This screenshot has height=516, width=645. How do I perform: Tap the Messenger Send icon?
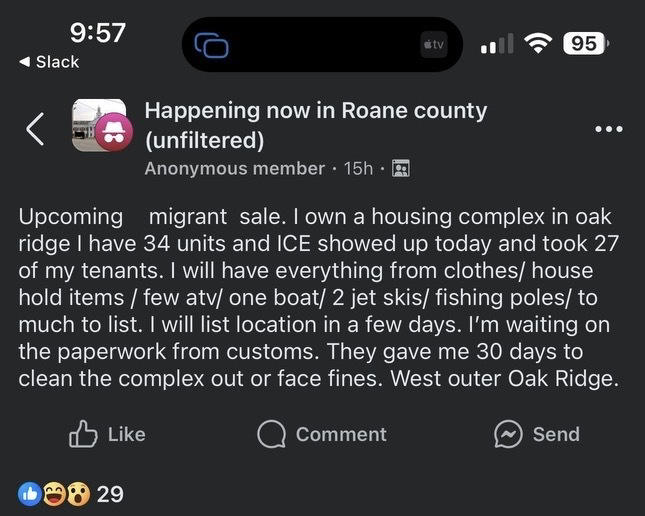tap(510, 433)
